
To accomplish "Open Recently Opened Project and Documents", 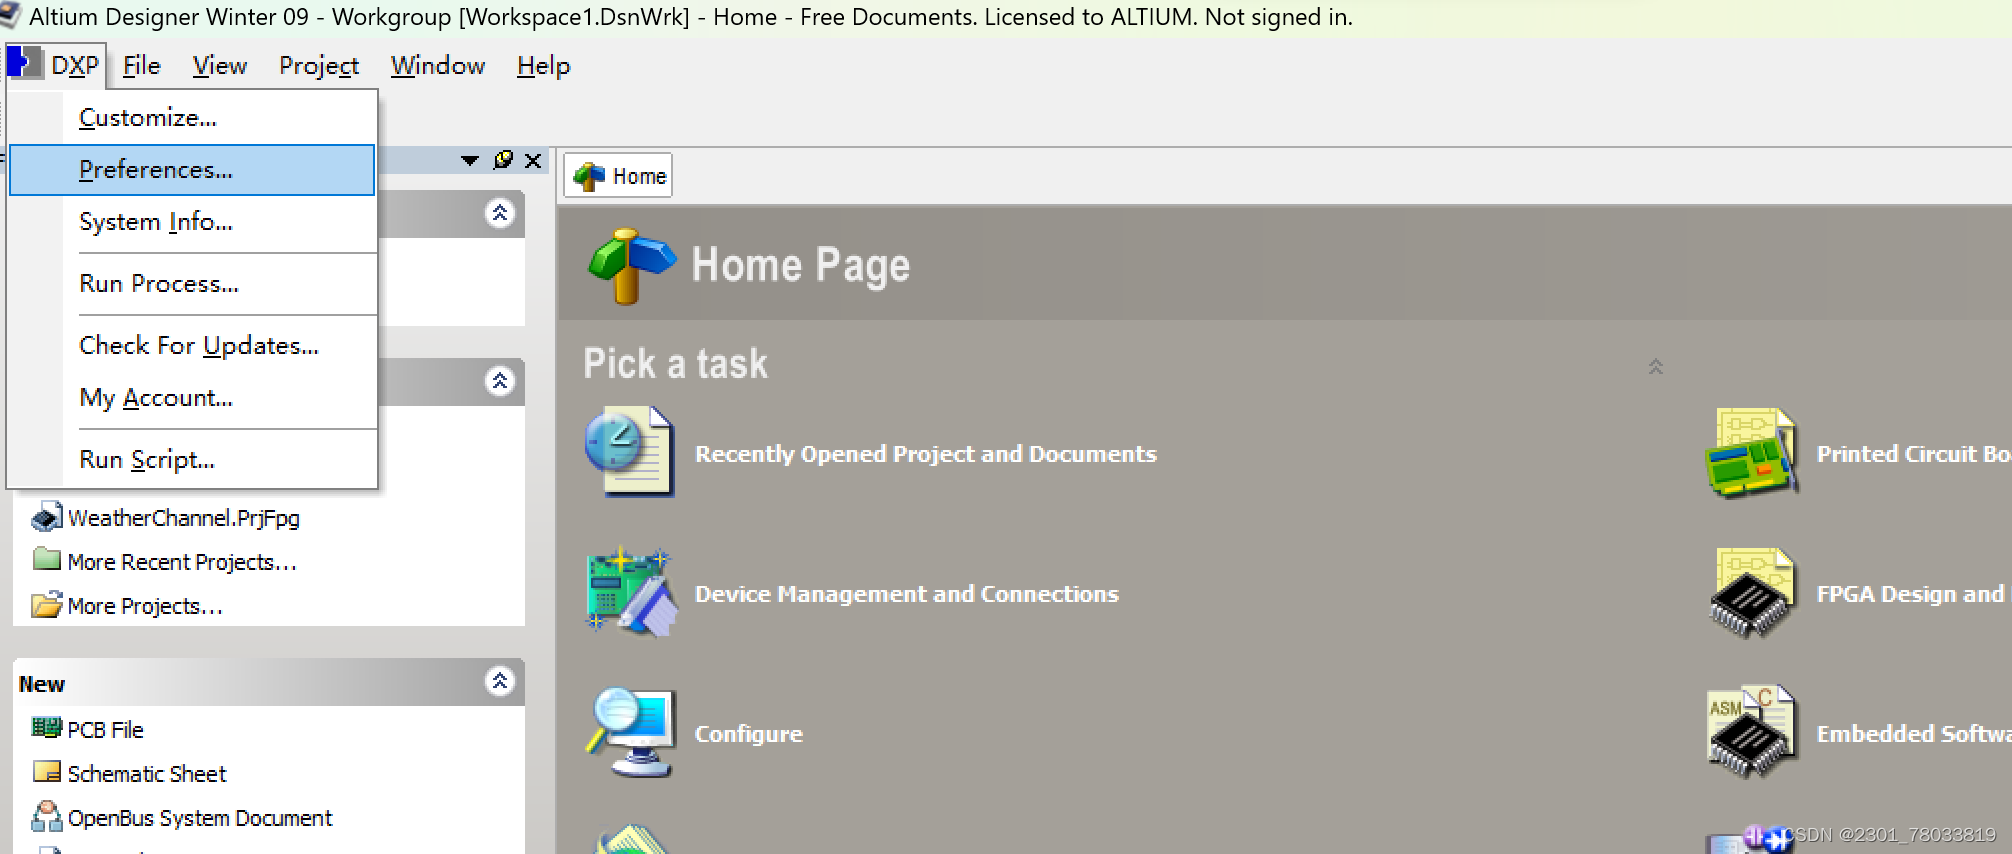I will (x=926, y=454).
